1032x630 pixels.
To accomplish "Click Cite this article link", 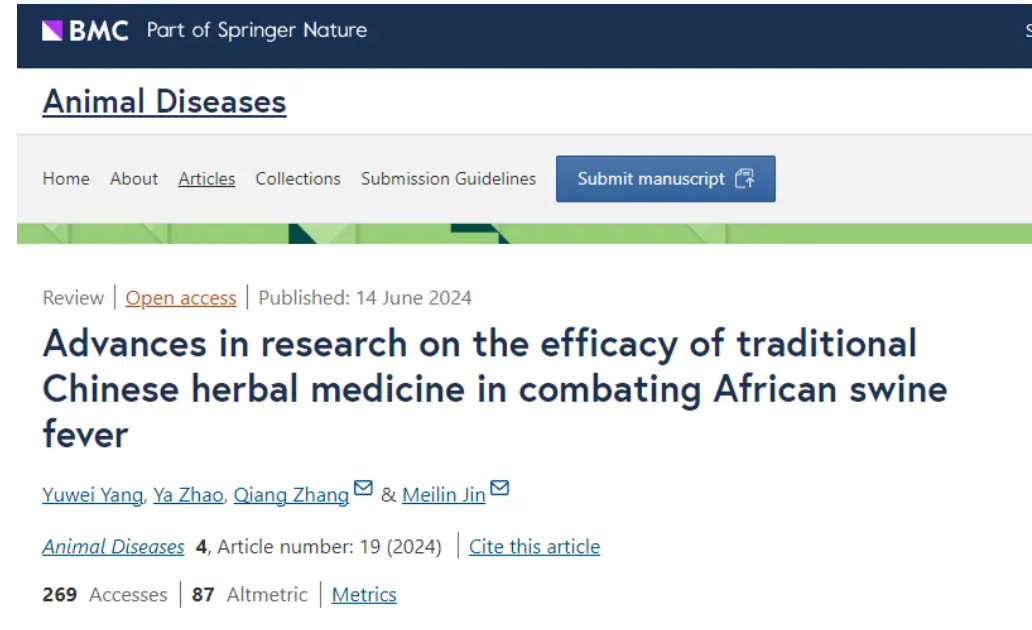I will click(534, 546).
